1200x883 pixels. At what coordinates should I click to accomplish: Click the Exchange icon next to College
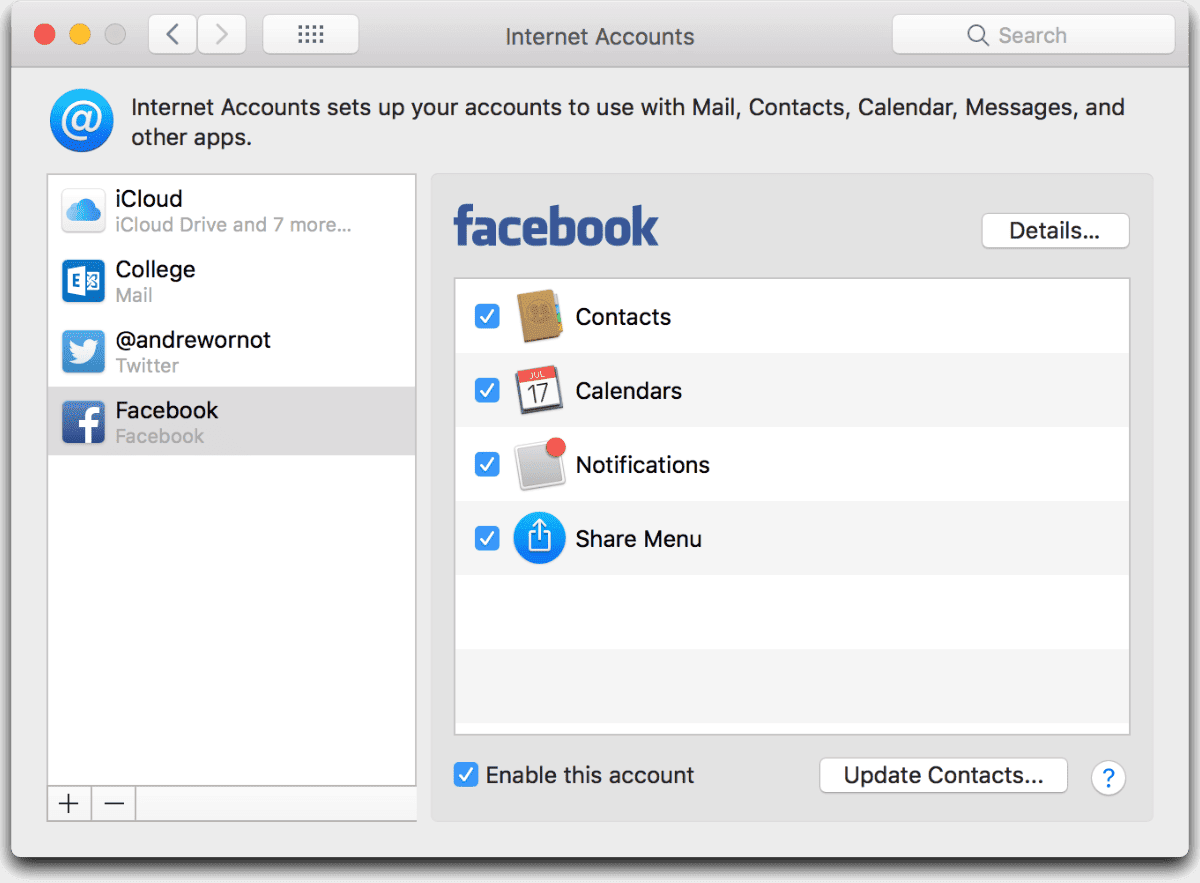click(x=83, y=281)
